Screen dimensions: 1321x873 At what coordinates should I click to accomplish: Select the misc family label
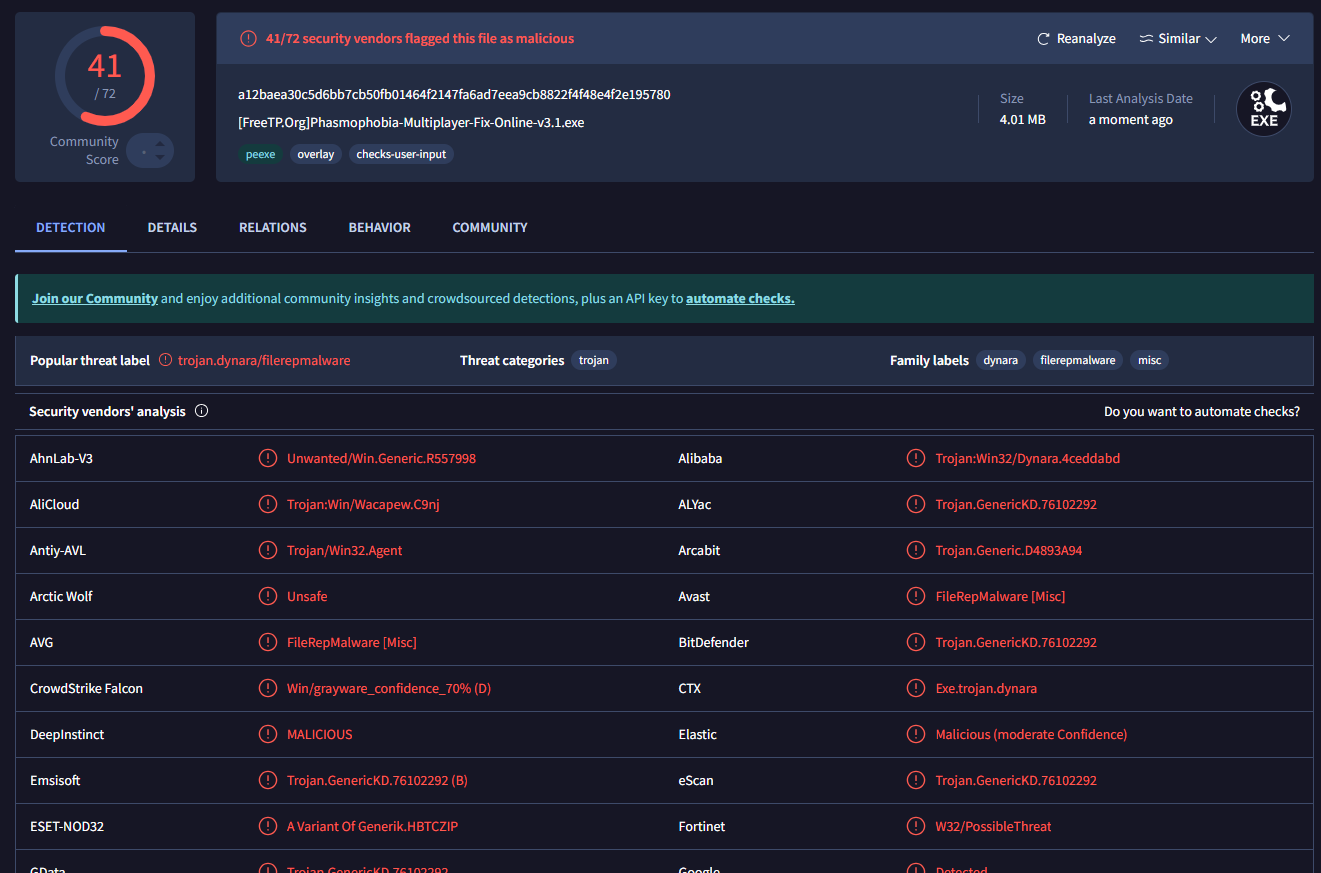1150,360
